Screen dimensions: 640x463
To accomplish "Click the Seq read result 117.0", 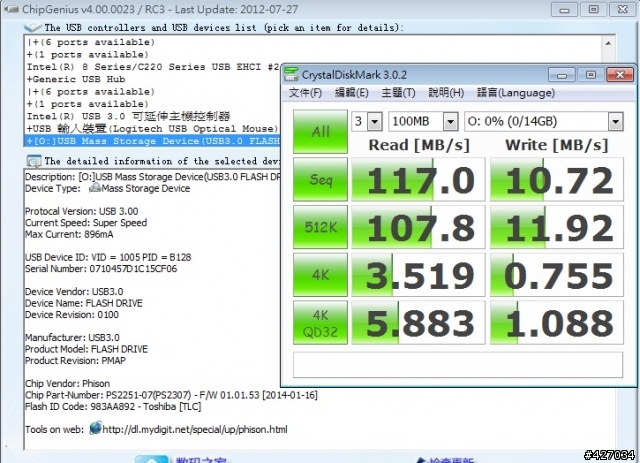I will click(418, 179).
